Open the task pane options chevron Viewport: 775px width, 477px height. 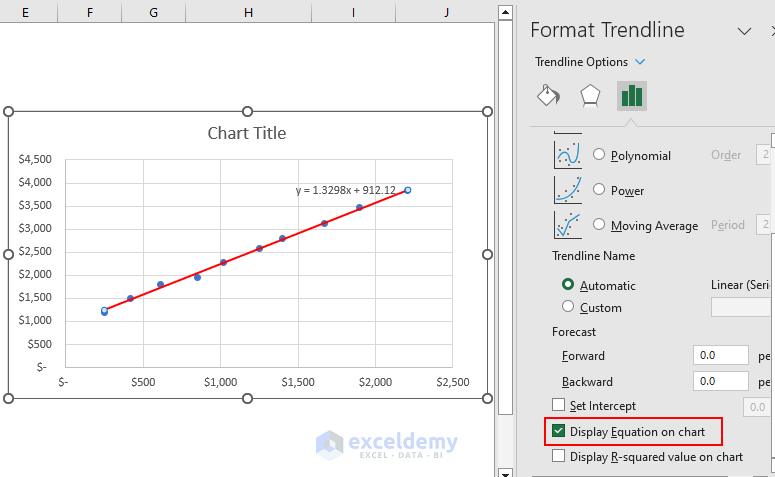coord(744,32)
